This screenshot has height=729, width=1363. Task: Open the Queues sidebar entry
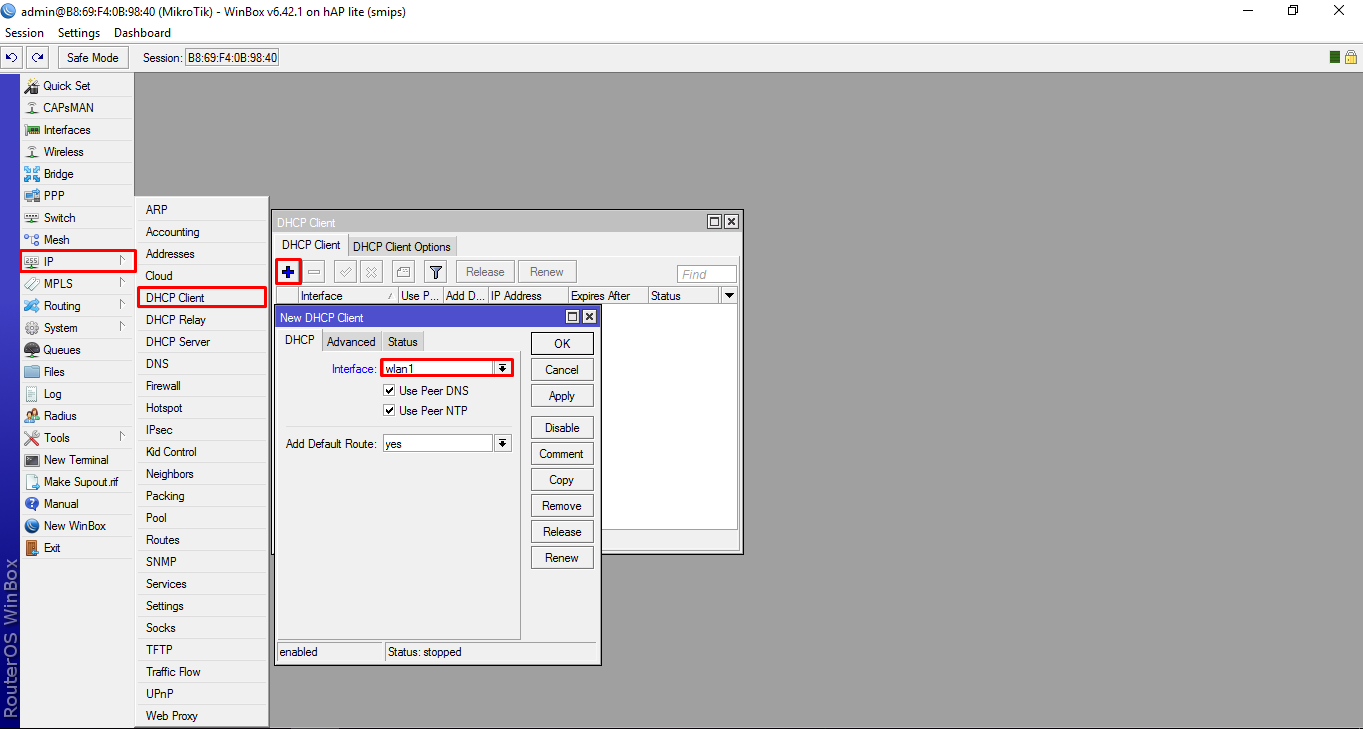(77, 350)
